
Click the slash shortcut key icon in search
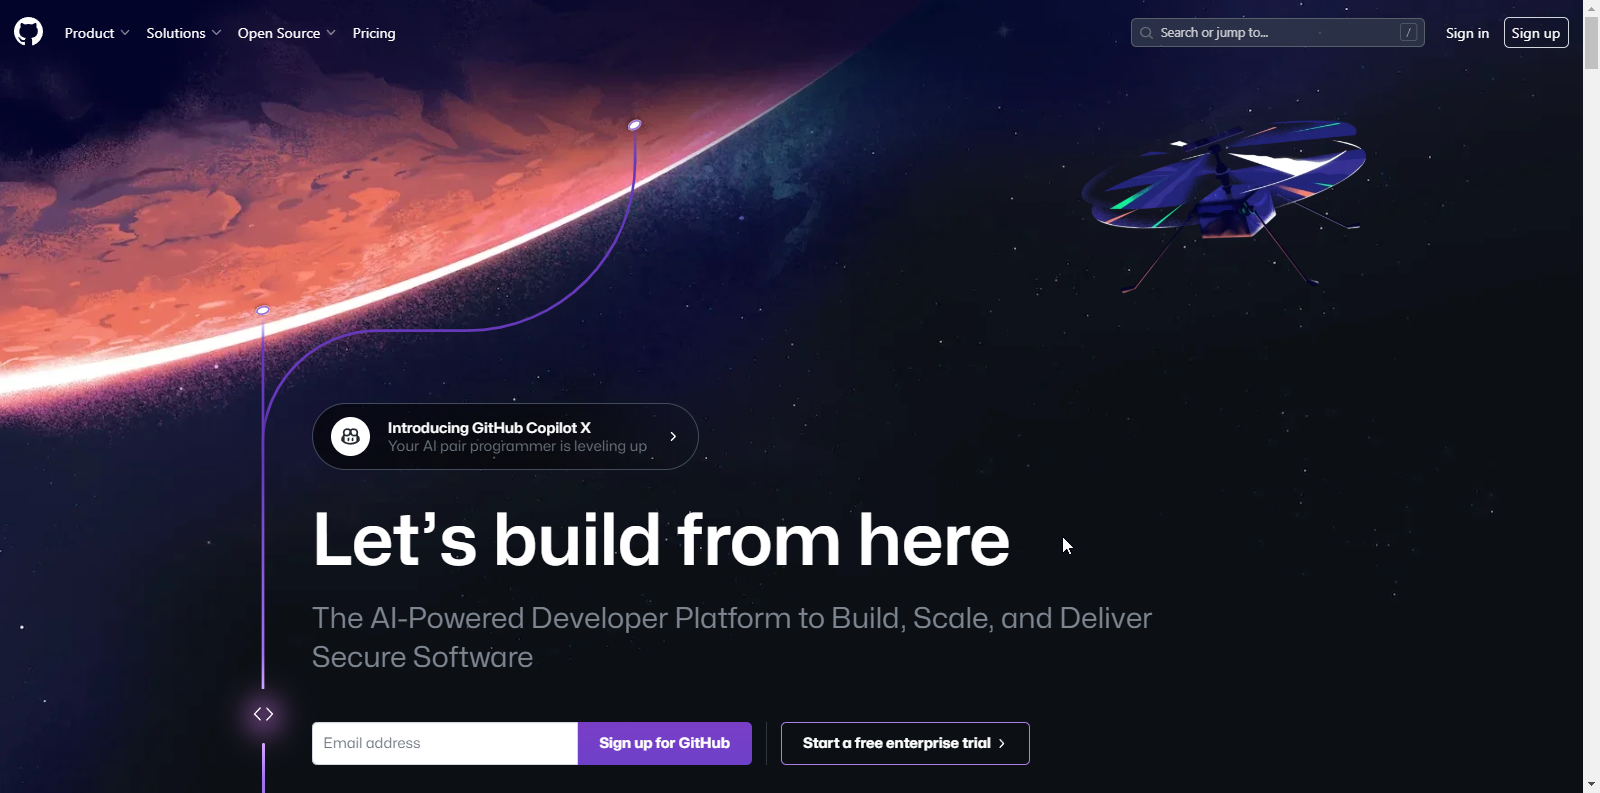(x=1408, y=33)
